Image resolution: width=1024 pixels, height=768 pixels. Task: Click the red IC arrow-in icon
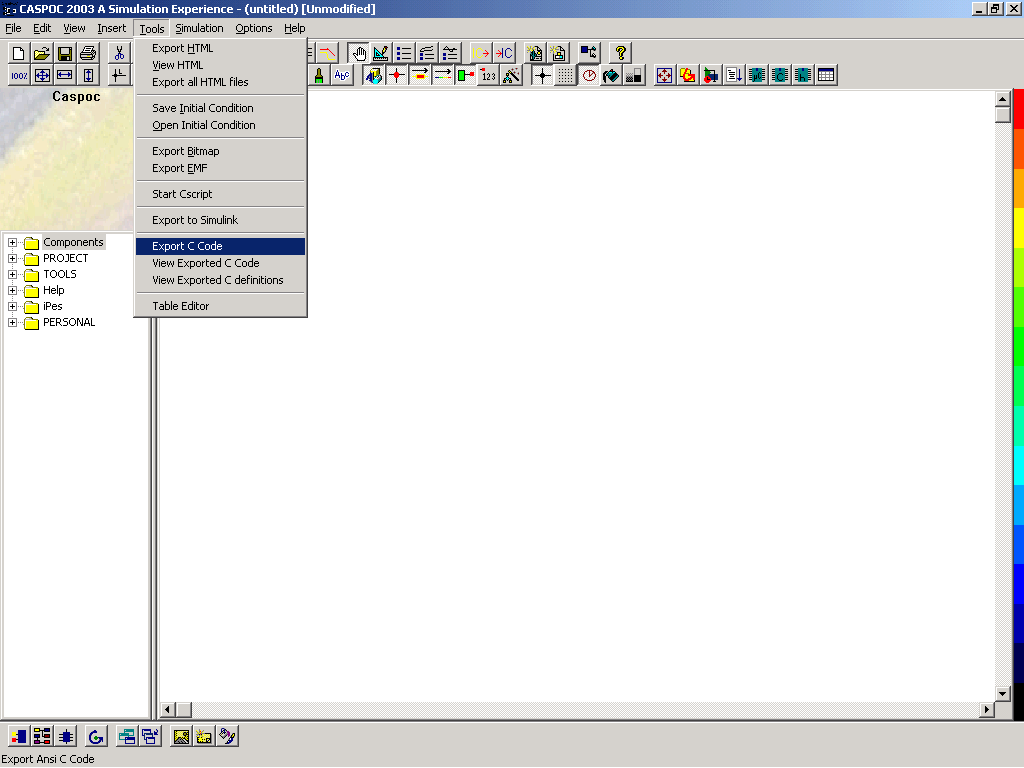pyautogui.click(x=504, y=54)
